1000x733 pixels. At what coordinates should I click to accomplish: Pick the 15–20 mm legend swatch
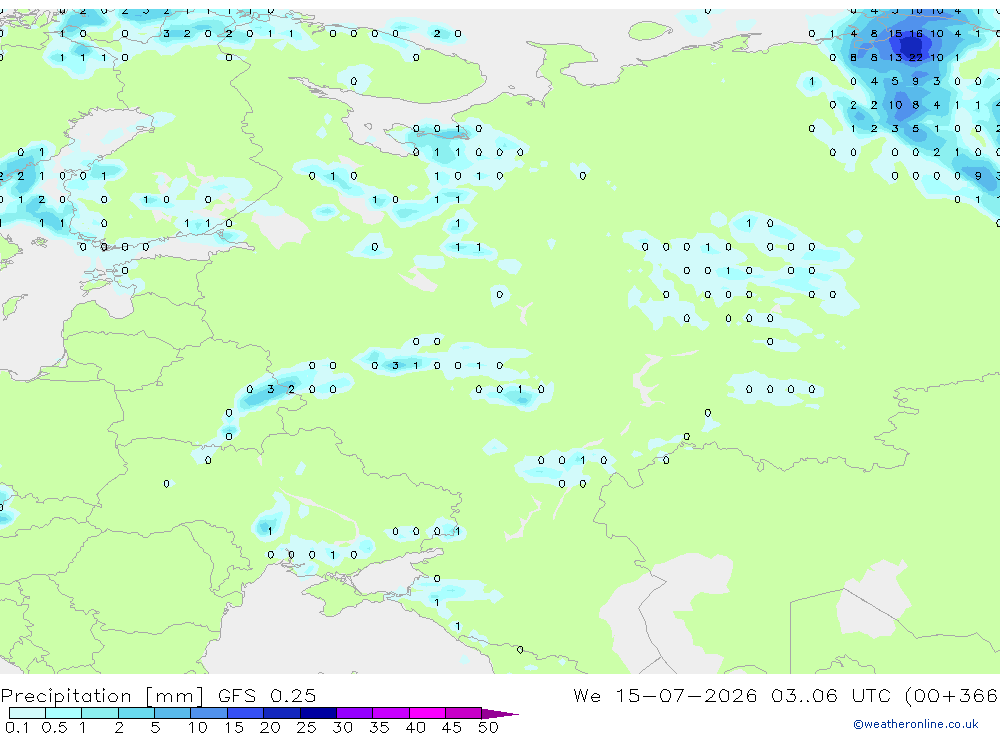(246, 713)
